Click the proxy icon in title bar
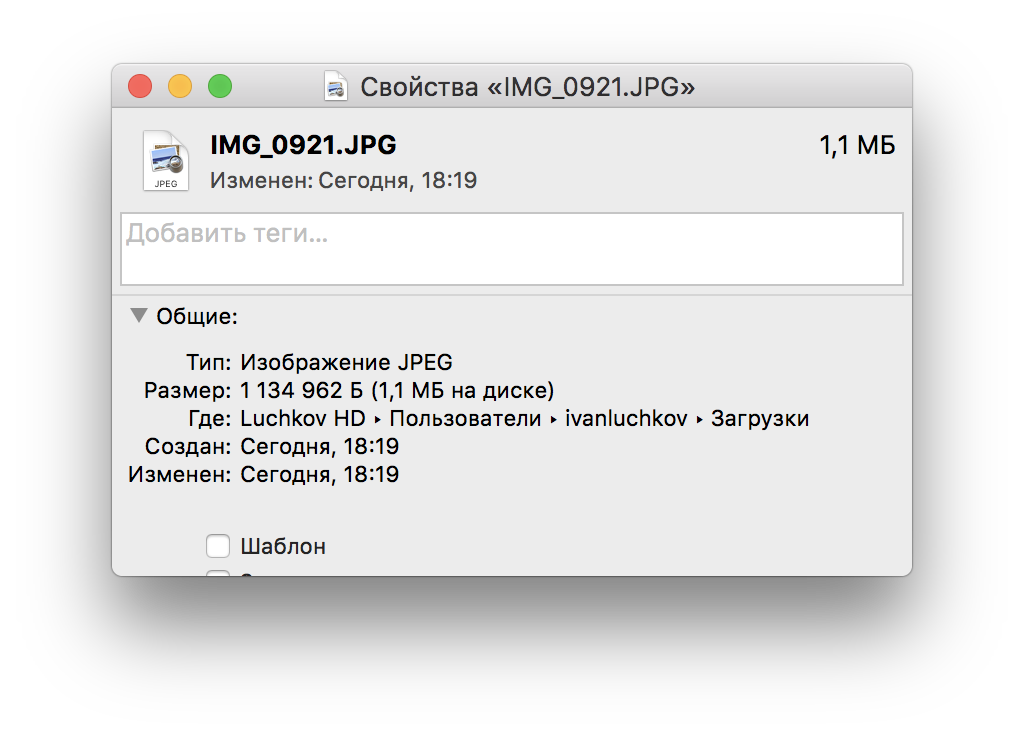Viewport: 1024px width, 736px height. (336, 87)
